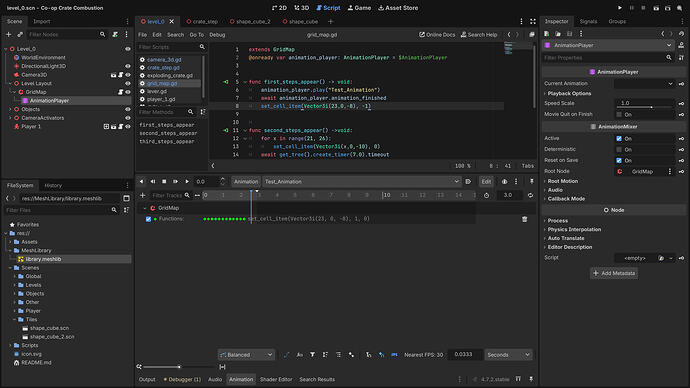Instantiate child scene with link icon

(20, 34)
